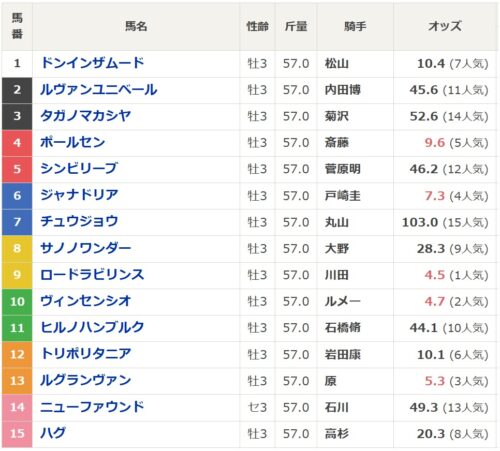Image resolution: width=500 pixels, height=451 pixels.
Task: Open ジャナドリア details
Action: click(x=79, y=195)
